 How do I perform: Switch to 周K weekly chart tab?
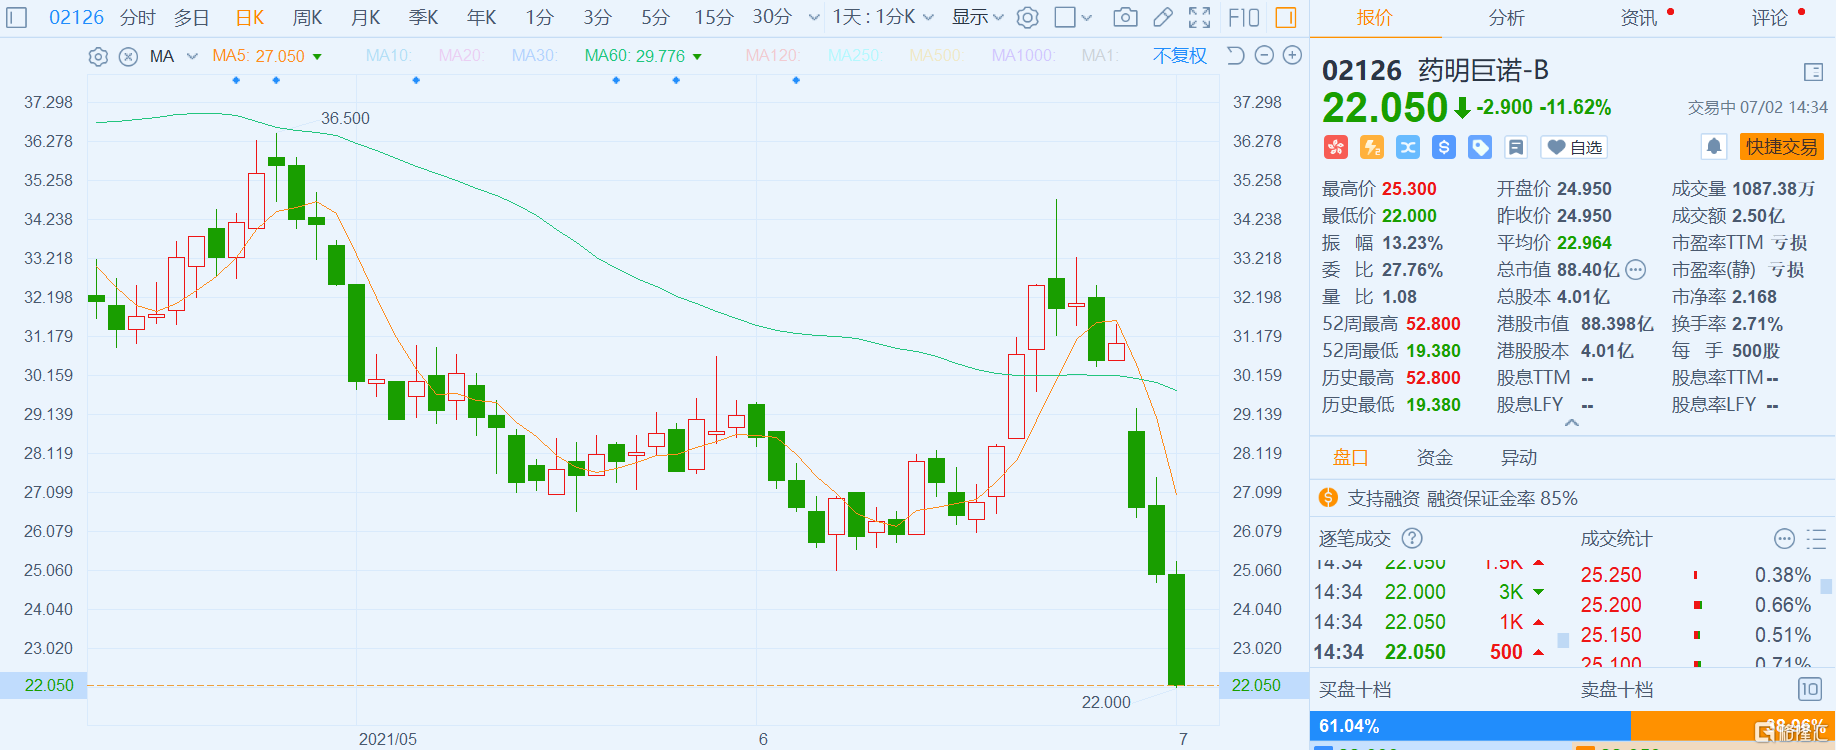coord(307,17)
